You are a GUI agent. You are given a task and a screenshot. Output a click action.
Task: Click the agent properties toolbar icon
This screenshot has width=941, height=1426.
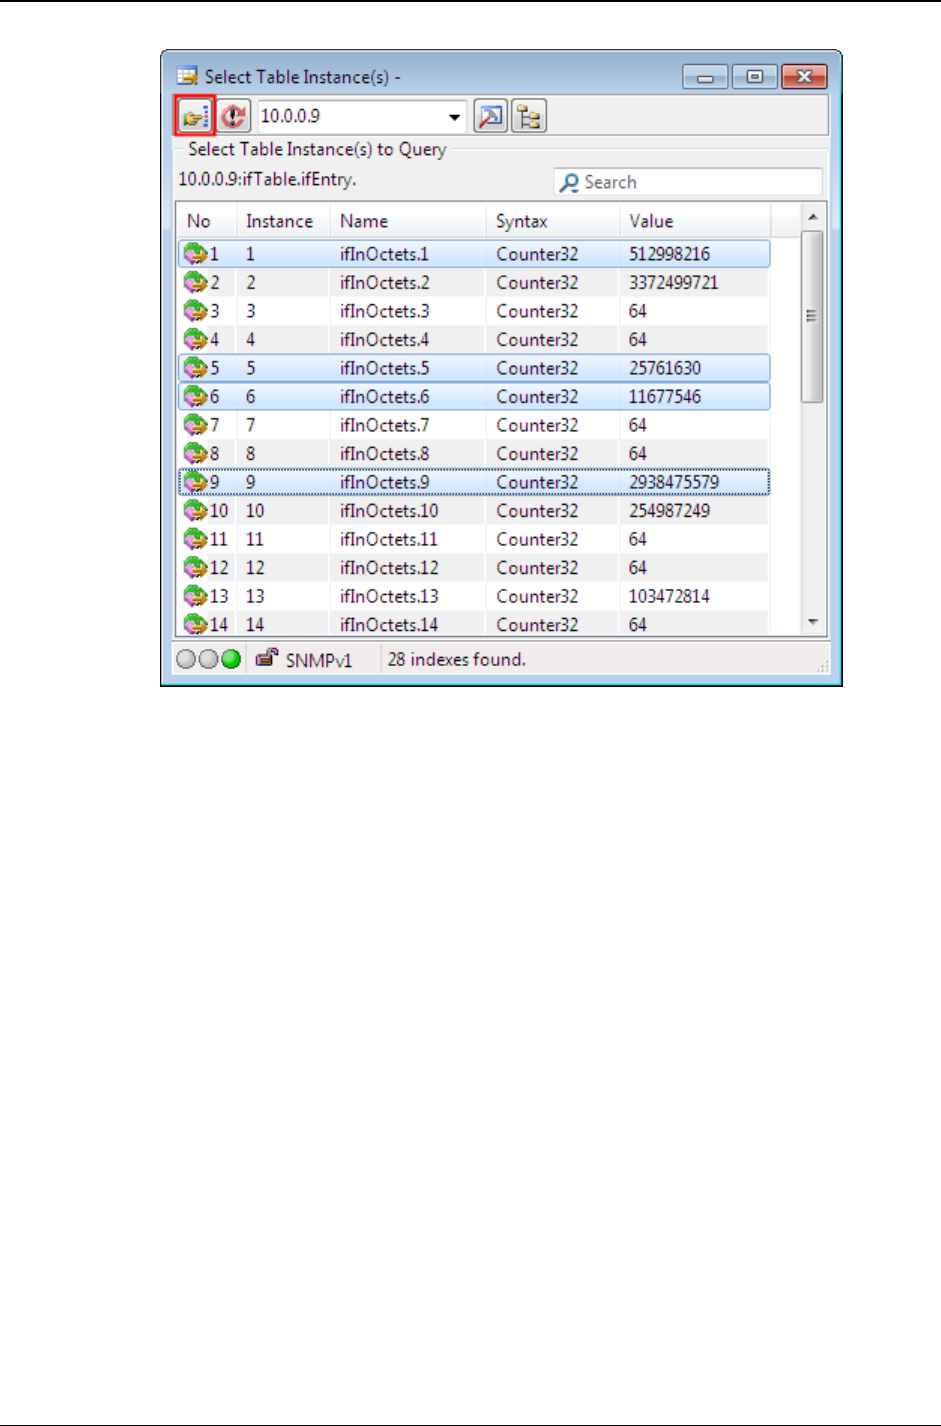pos(491,116)
